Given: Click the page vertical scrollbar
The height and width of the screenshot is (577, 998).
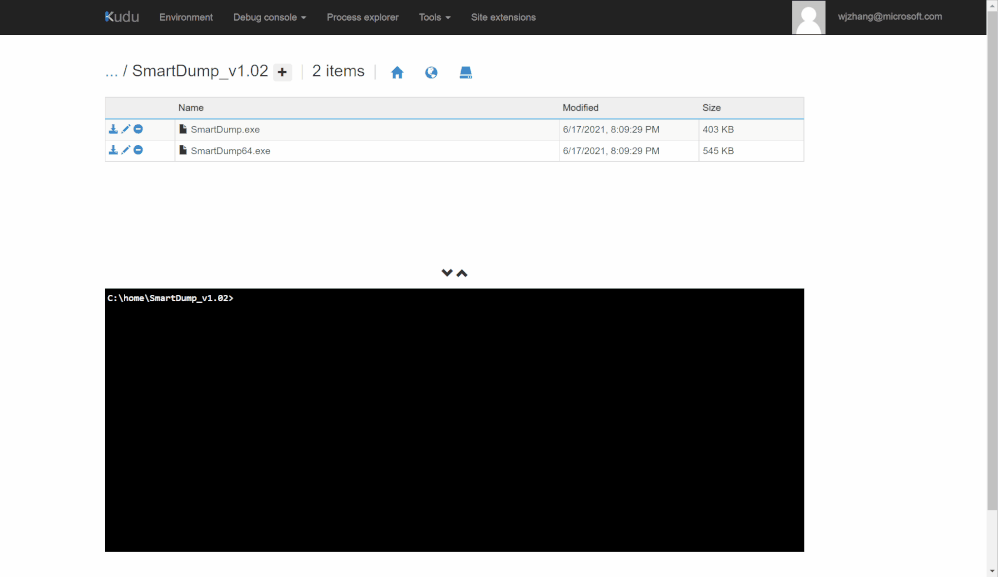Looking at the screenshot, I should [x=992, y=260].
